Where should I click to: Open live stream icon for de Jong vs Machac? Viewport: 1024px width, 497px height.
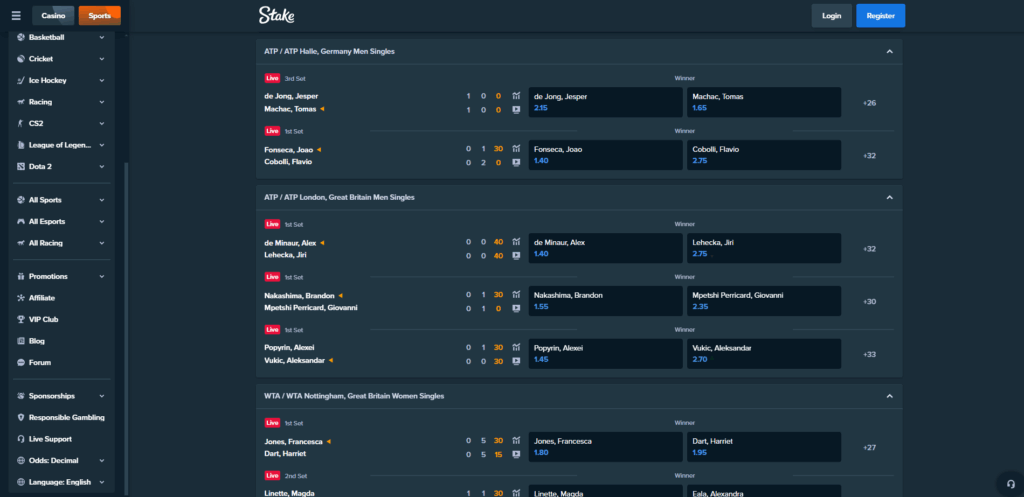point(516,110)
